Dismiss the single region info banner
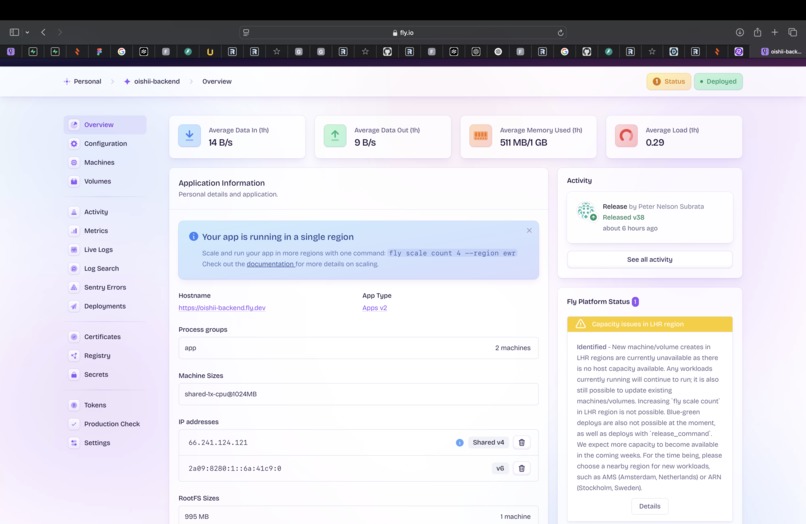 coord(529,230)
